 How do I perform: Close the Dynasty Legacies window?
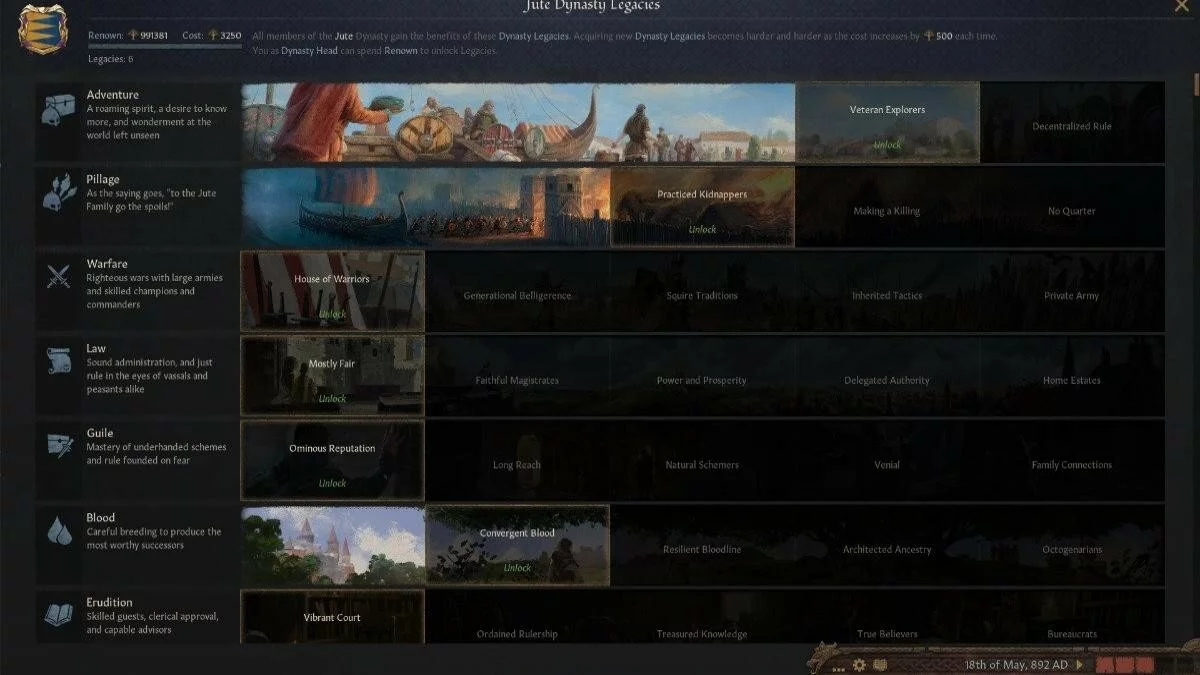click(x=1181, y=6)
